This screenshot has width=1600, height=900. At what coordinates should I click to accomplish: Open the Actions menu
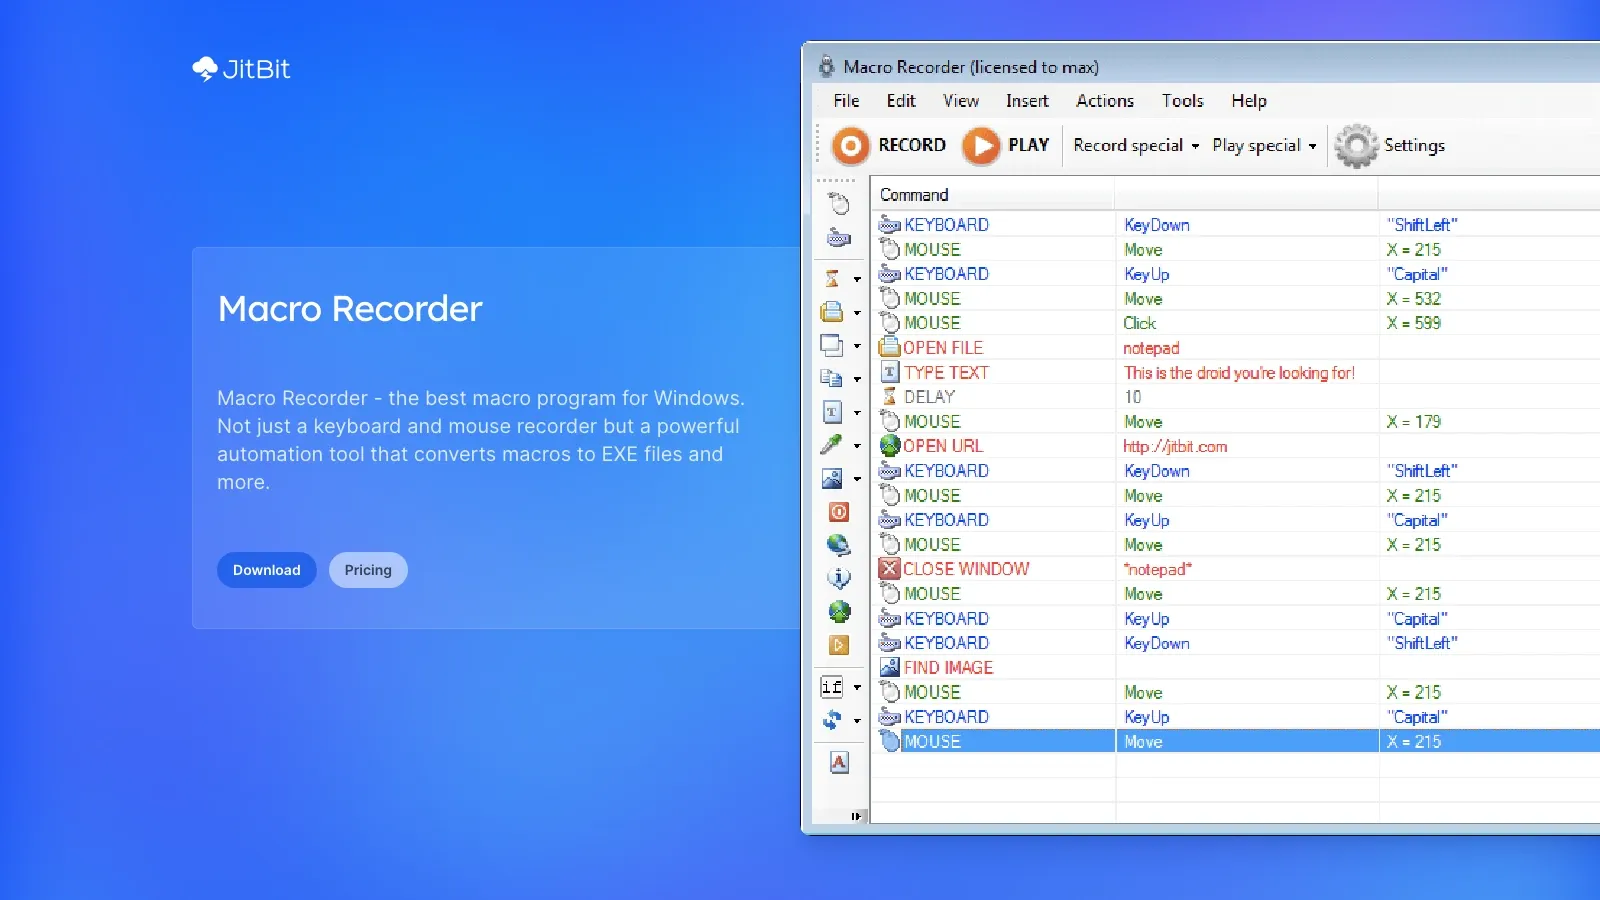tap(1105, 101)
